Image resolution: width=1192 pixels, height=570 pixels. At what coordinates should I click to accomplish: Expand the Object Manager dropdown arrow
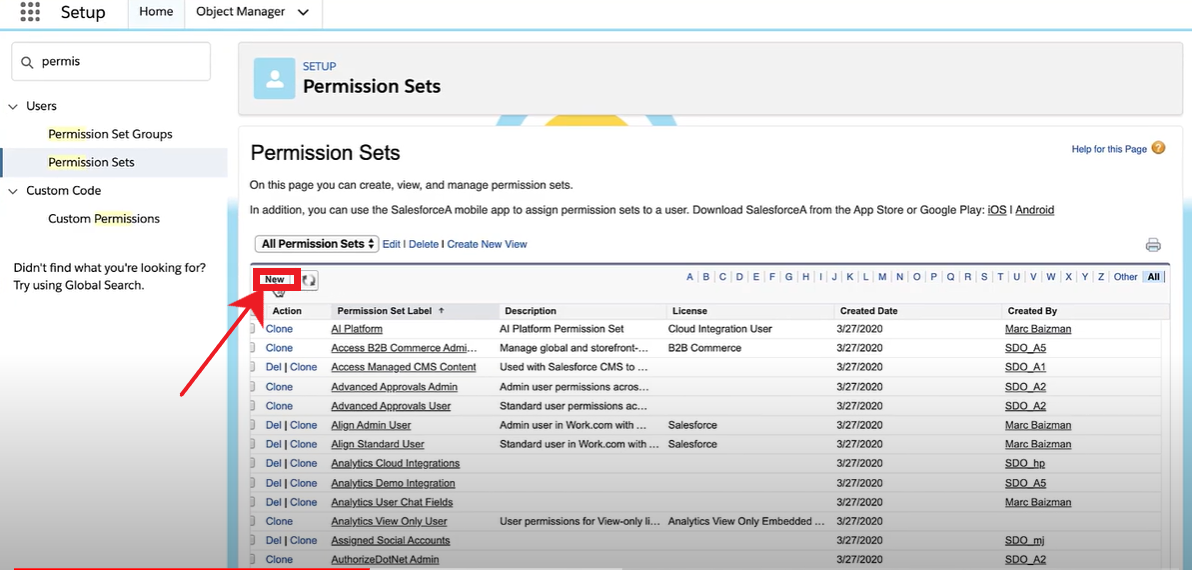pos(303,13)
